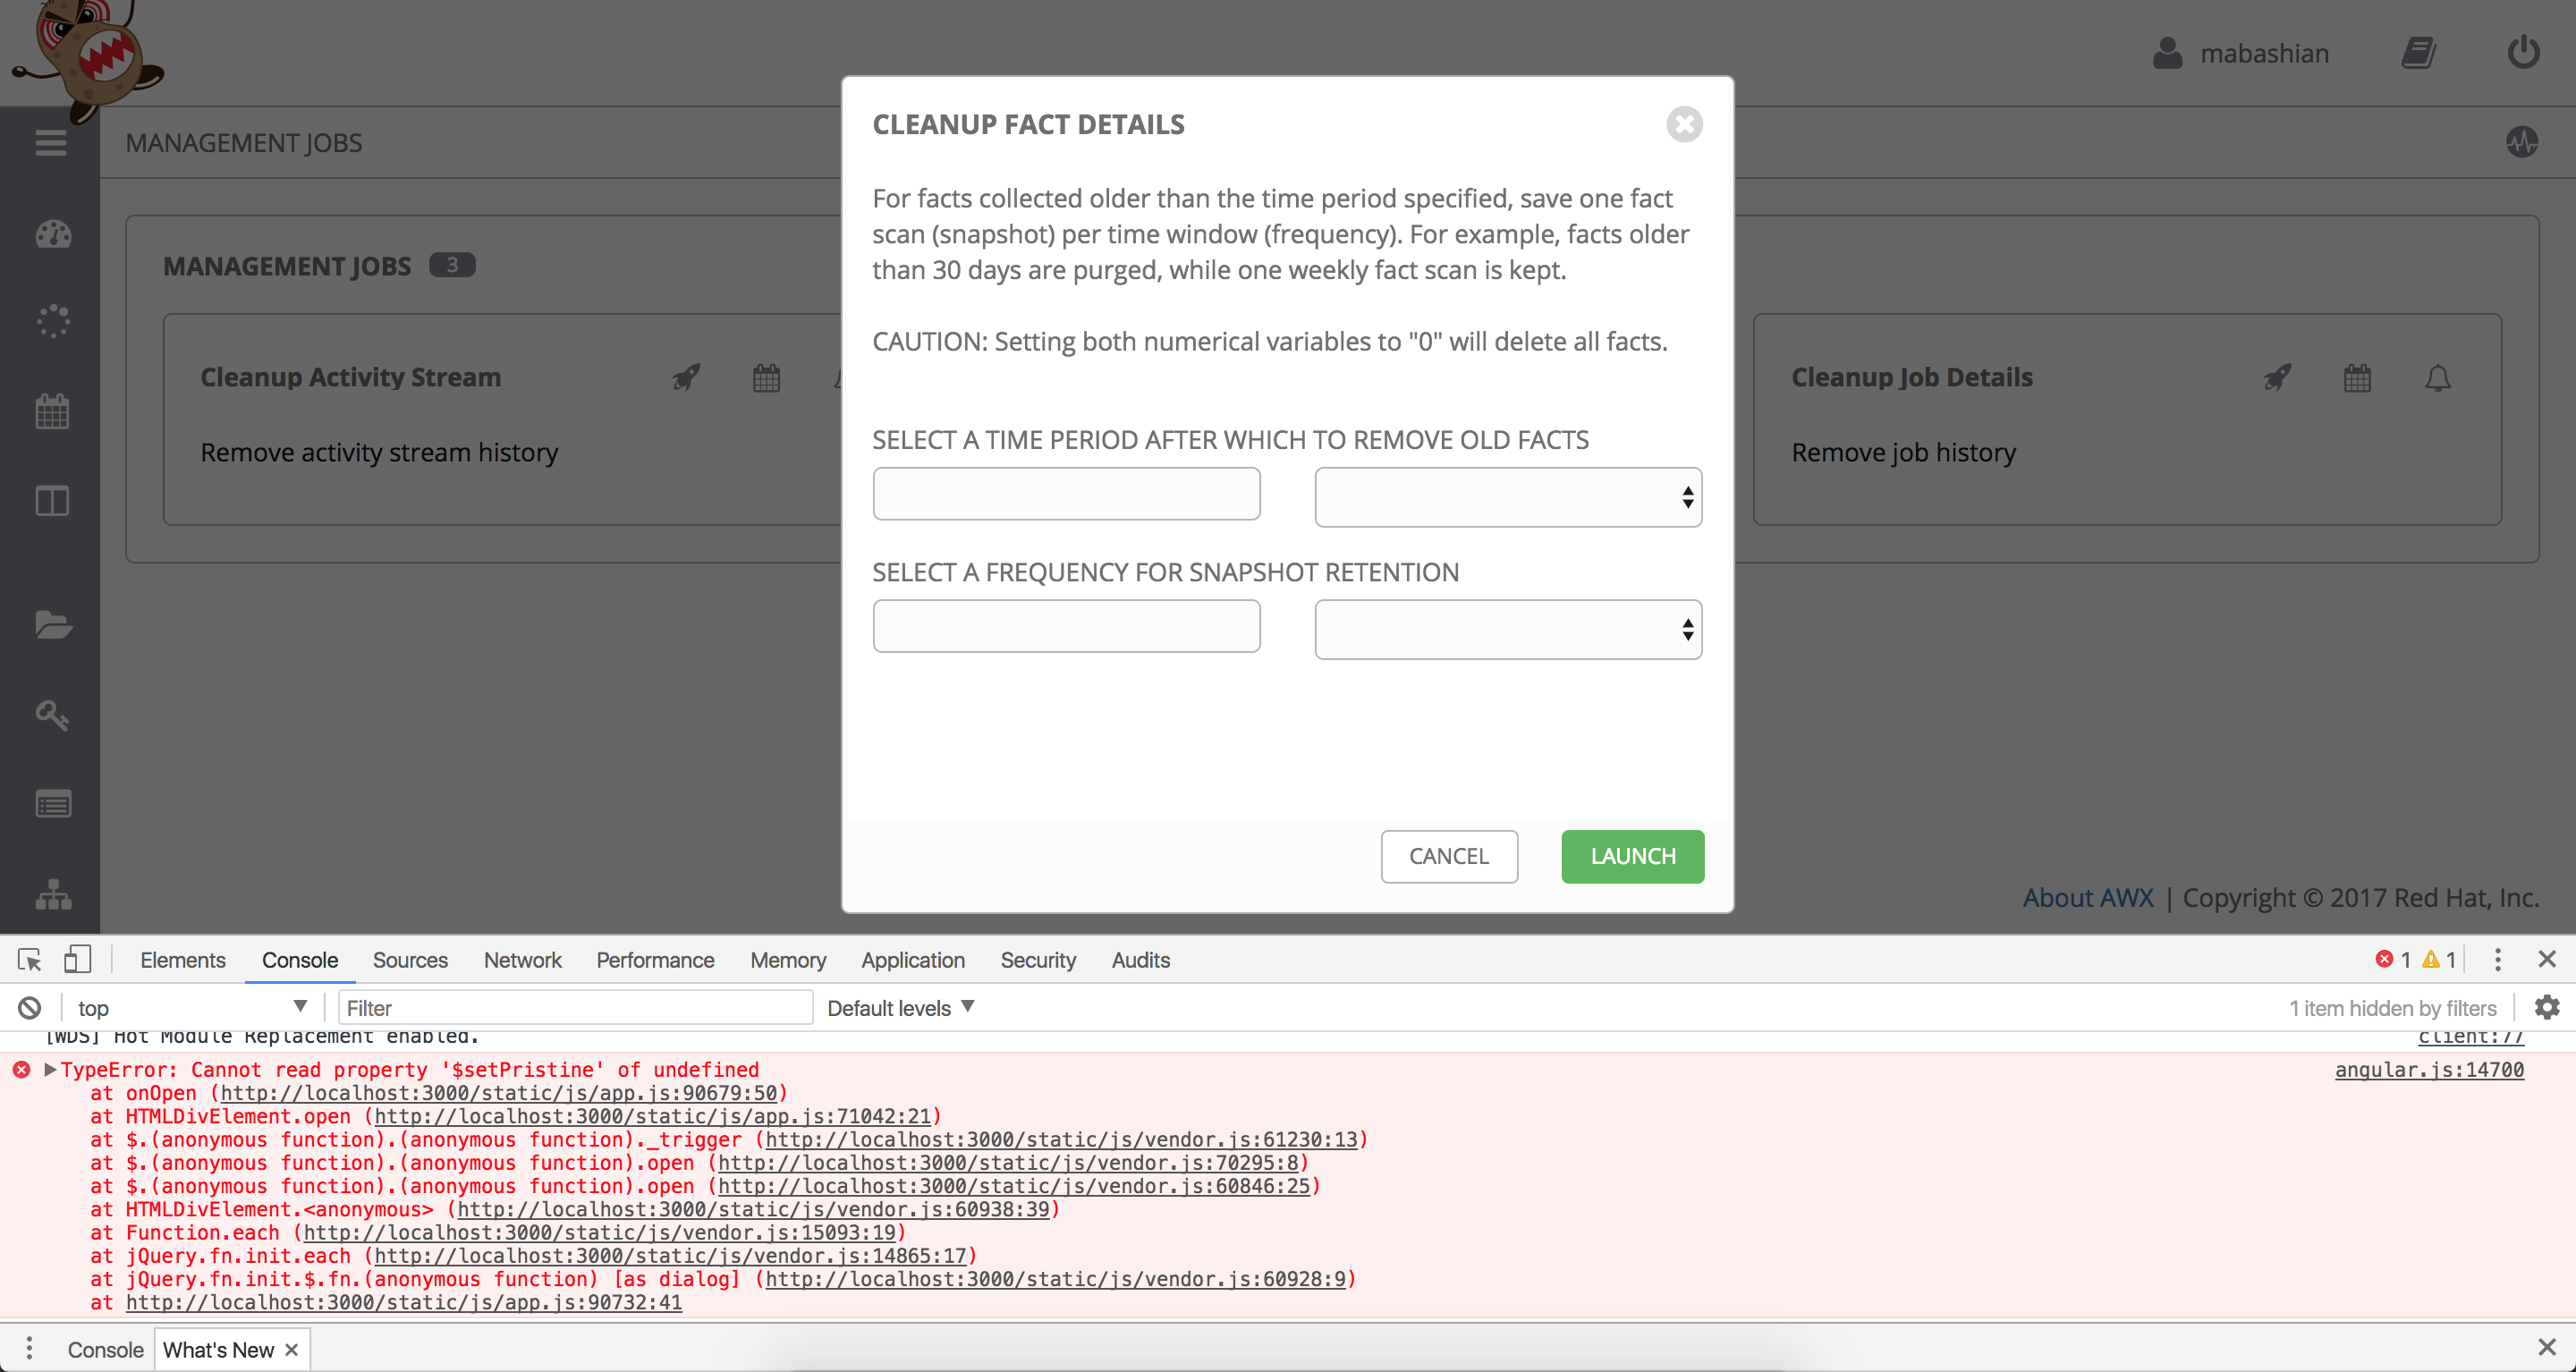
Task: Switch to the Elements tab in DevTools
Action: click(182, 960)
